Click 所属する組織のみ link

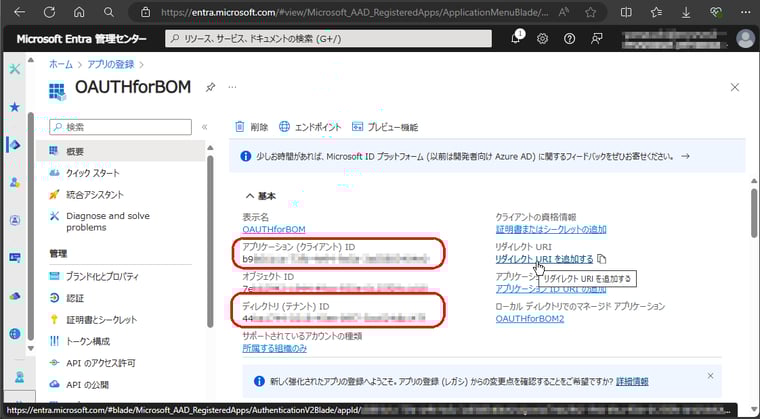[x=274, y=348]
